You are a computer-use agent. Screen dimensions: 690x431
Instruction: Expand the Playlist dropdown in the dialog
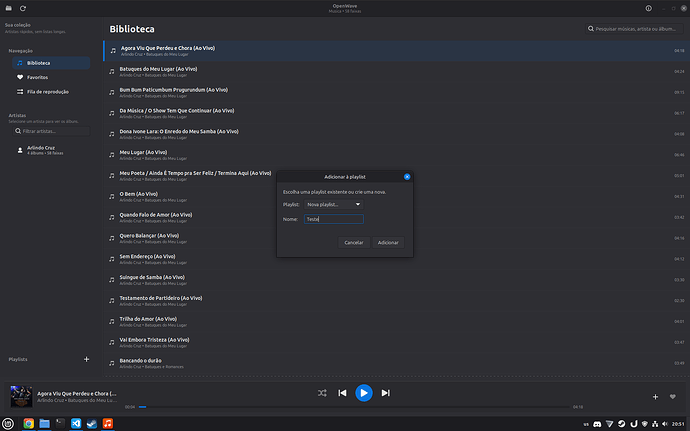[x=334, y=204]
